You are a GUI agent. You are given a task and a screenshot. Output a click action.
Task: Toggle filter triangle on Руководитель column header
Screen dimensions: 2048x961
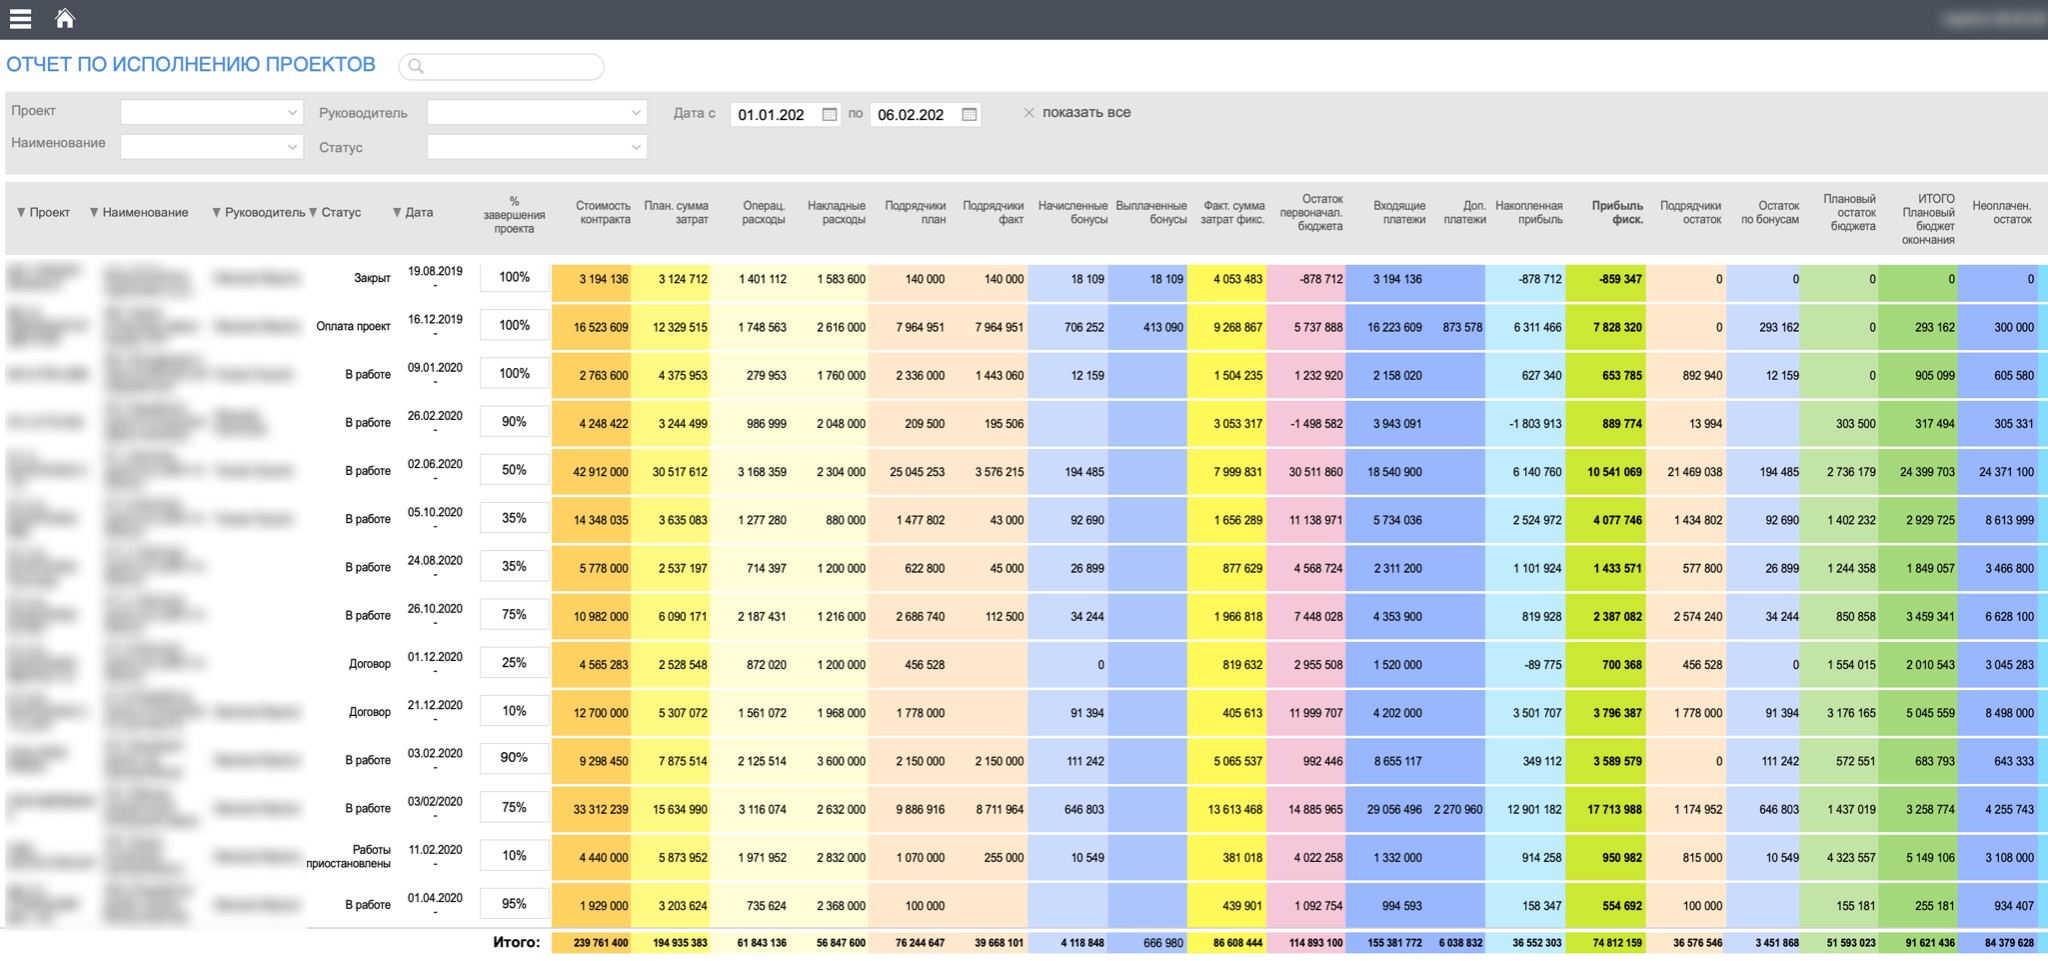tap(216, 212)
